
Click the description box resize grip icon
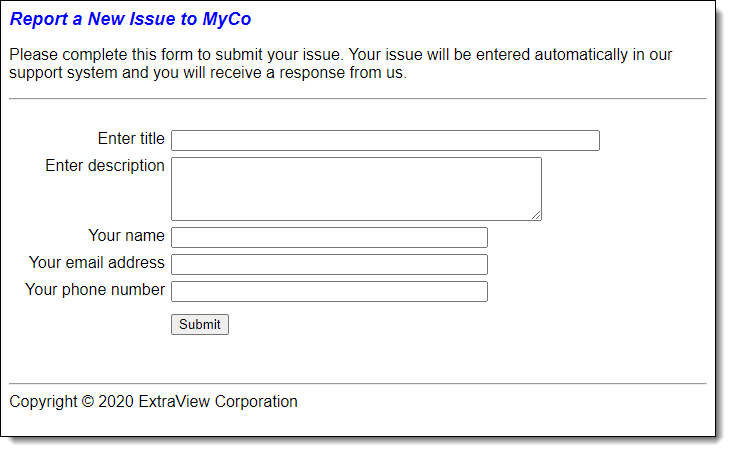pyautogui.click(x=536, y=215)
